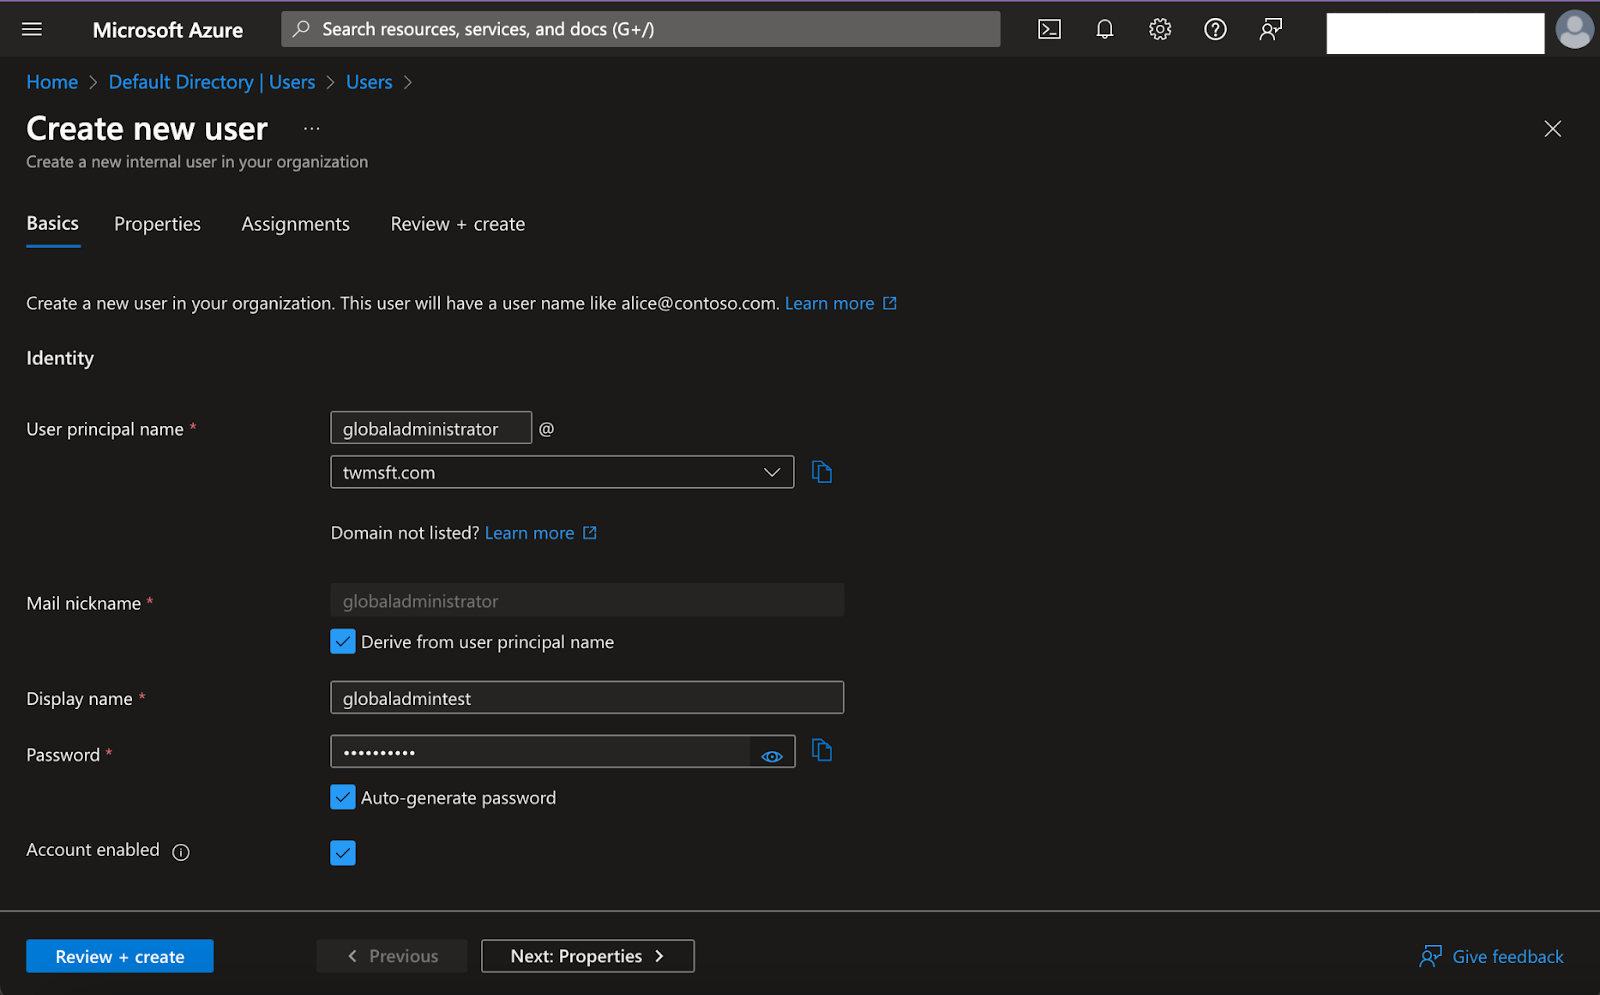Click the Microsoft Azure logo text
The height and width of the screenshot is (995, 1600).
click(x=168, y=30)
